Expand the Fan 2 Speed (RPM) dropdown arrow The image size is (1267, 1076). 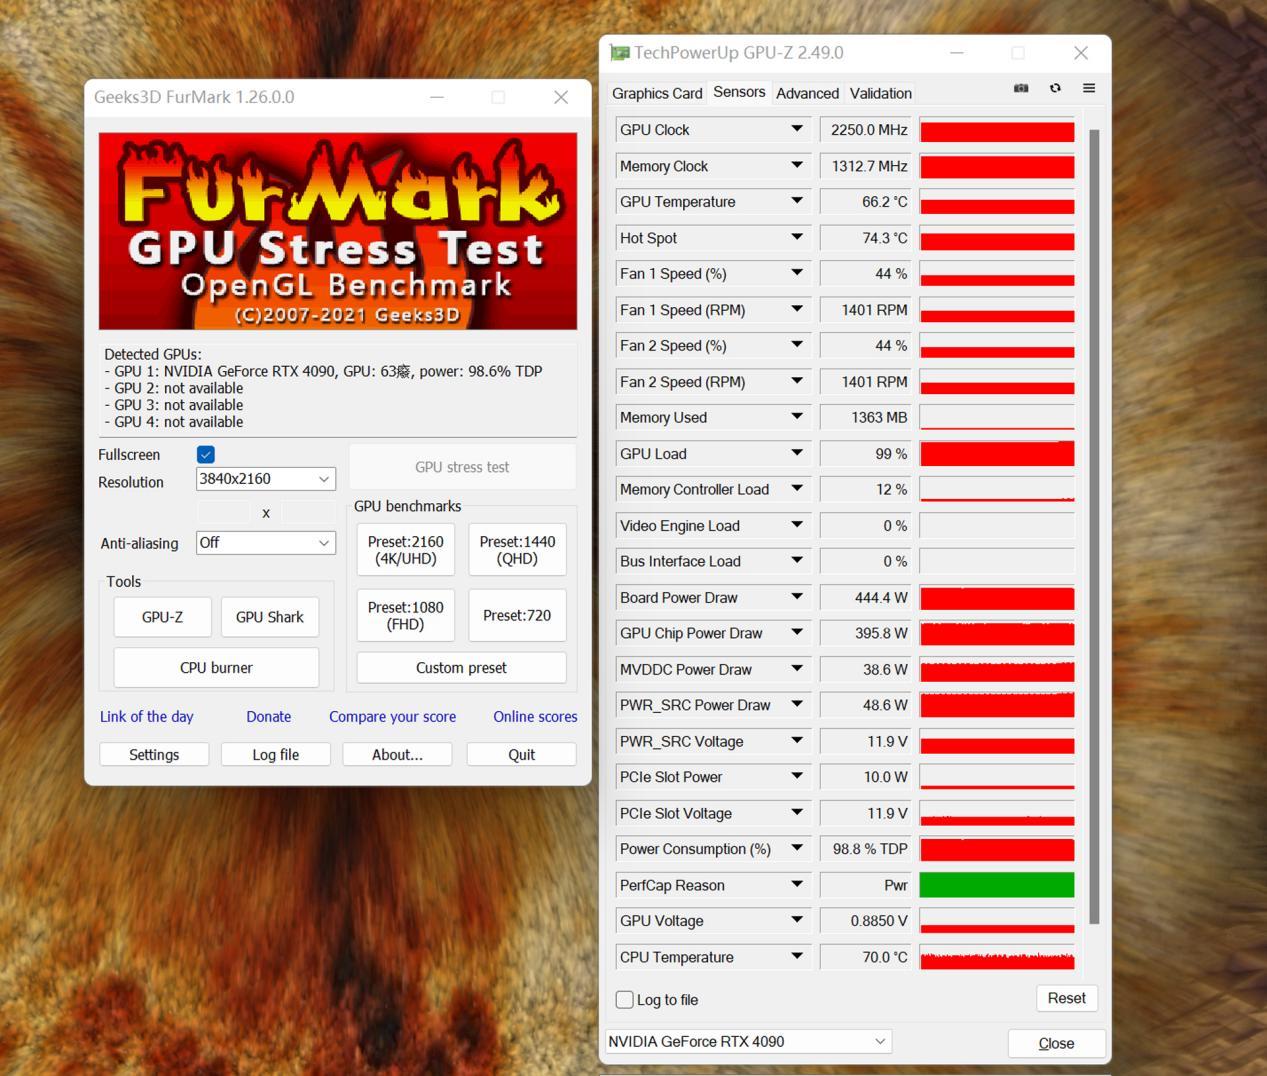[797, 381]
